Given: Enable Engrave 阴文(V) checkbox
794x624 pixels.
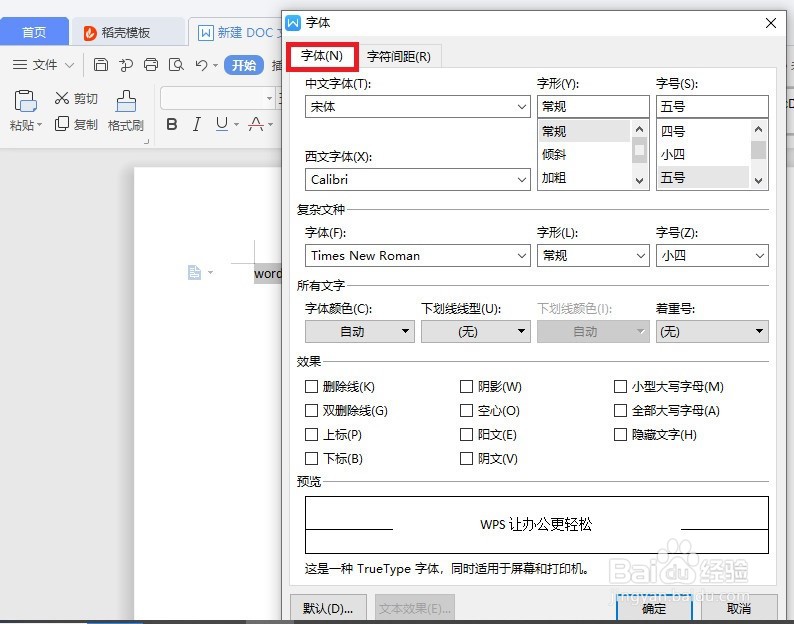Looking at the screenshot, I should pos(466,458).
